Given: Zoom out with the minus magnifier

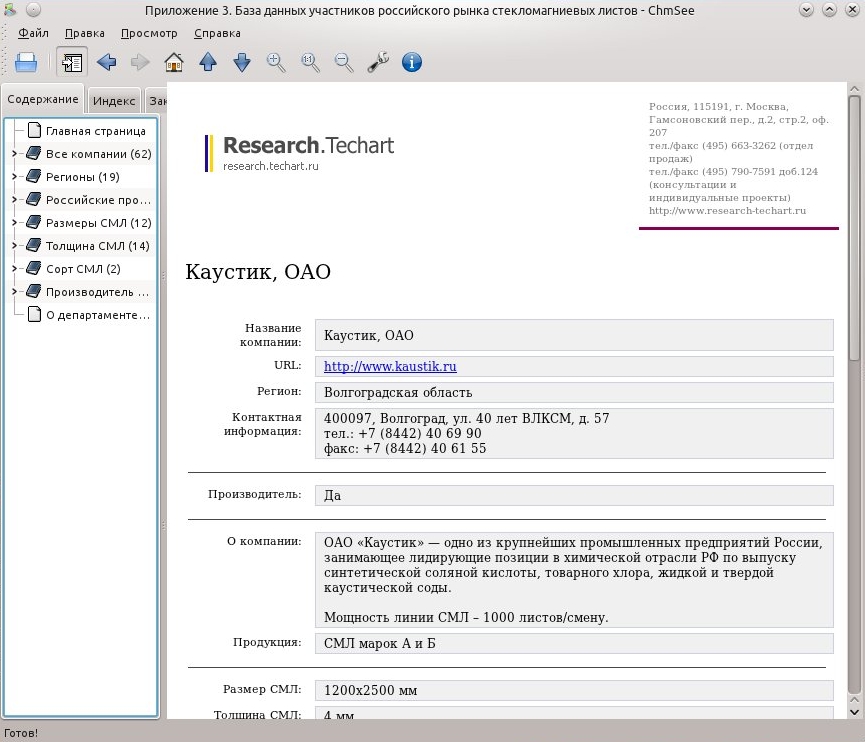Looking at the screenshot, I should click(x=344, y=62).
